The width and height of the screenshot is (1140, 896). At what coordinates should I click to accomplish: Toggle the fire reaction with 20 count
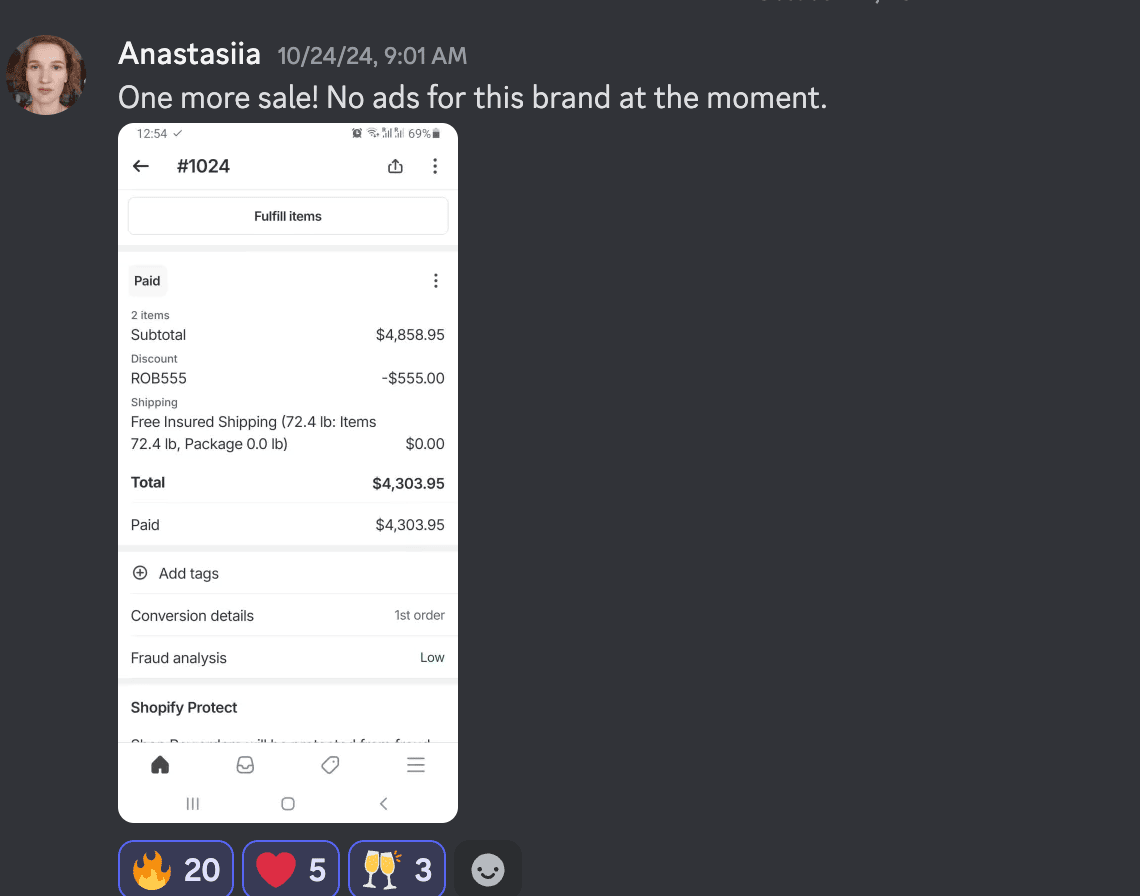pyautogui.click(x=176, y=869)
